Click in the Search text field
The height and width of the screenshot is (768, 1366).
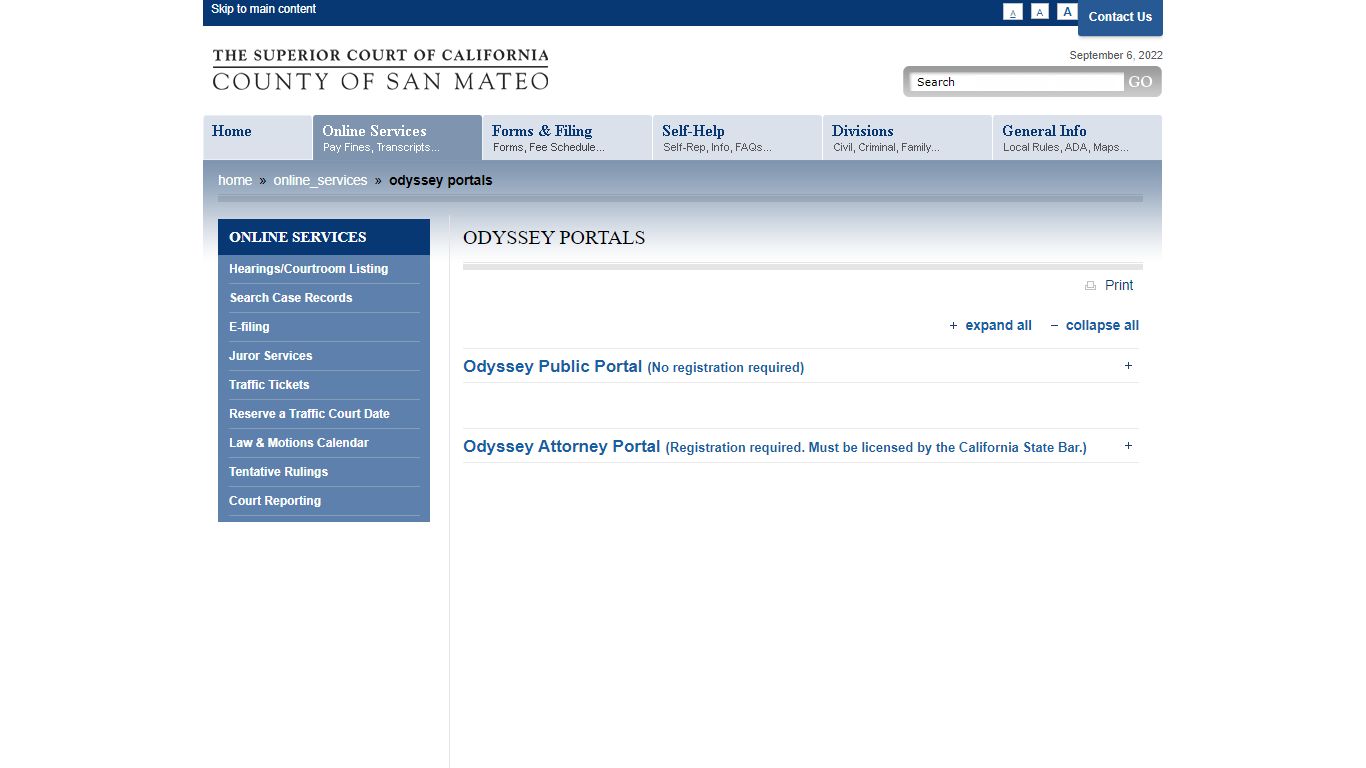[1017, 82]
